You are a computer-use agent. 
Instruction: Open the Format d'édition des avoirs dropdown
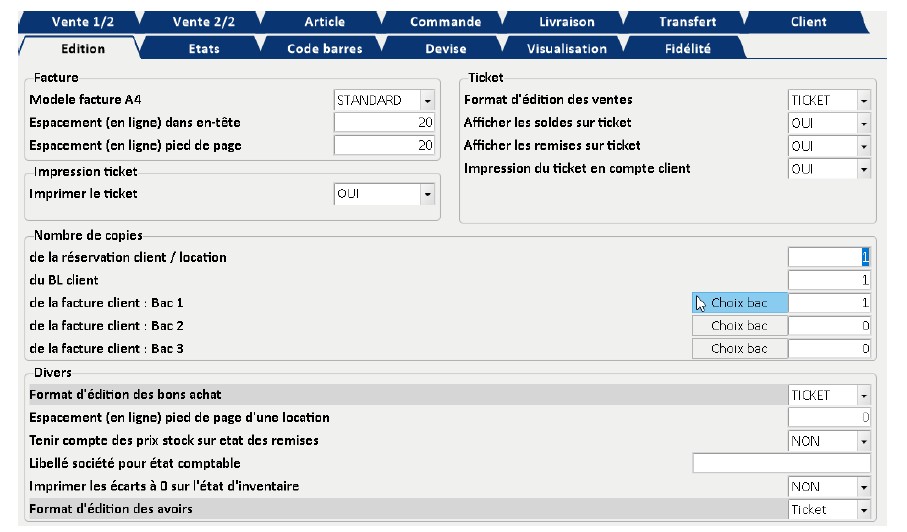(863, 509)
